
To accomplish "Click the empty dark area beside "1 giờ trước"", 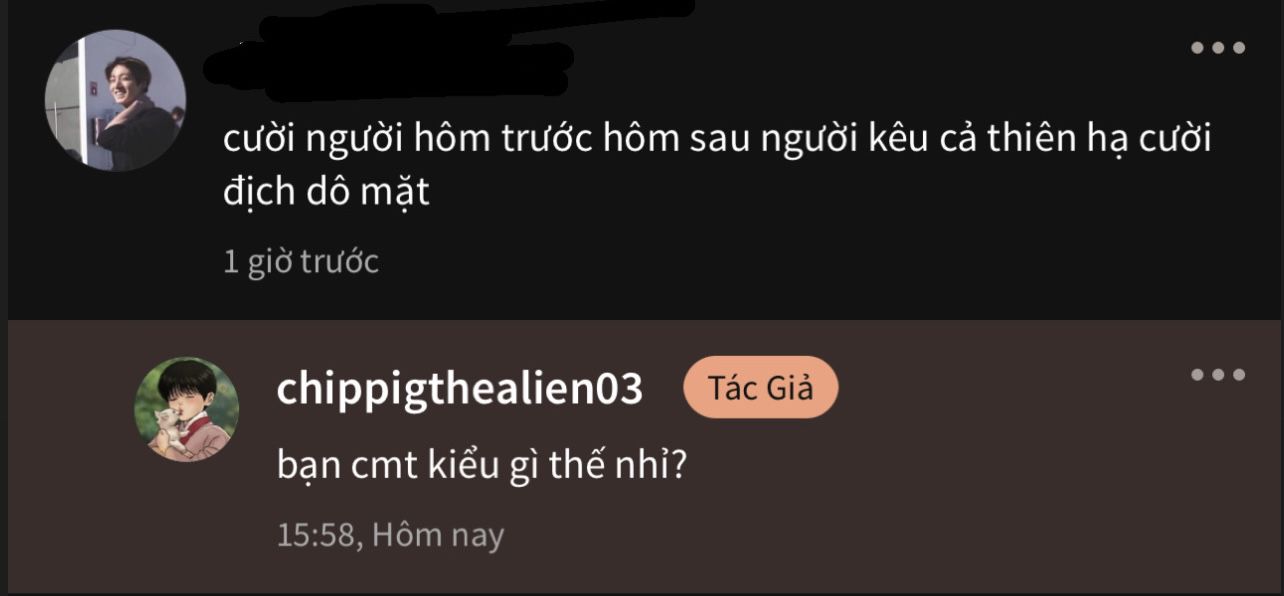I will 780,262.
